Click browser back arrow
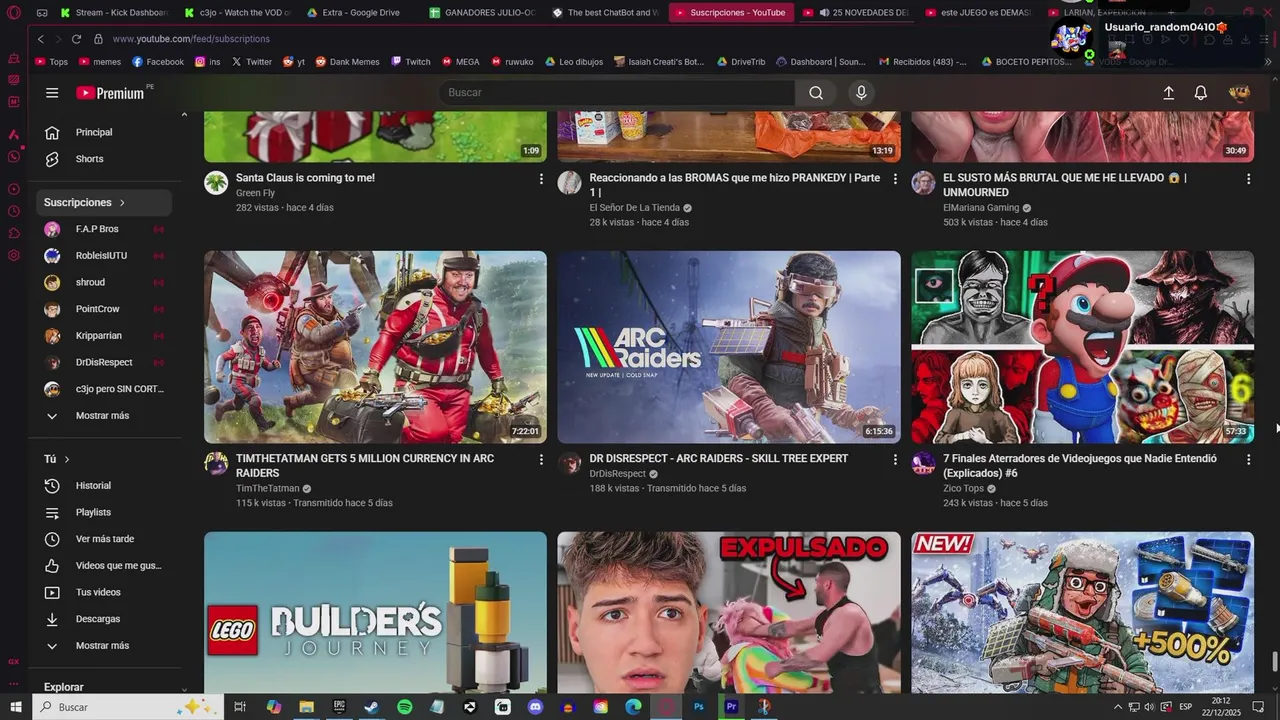This screenshot has height=720, width=1280. (41, 39)
